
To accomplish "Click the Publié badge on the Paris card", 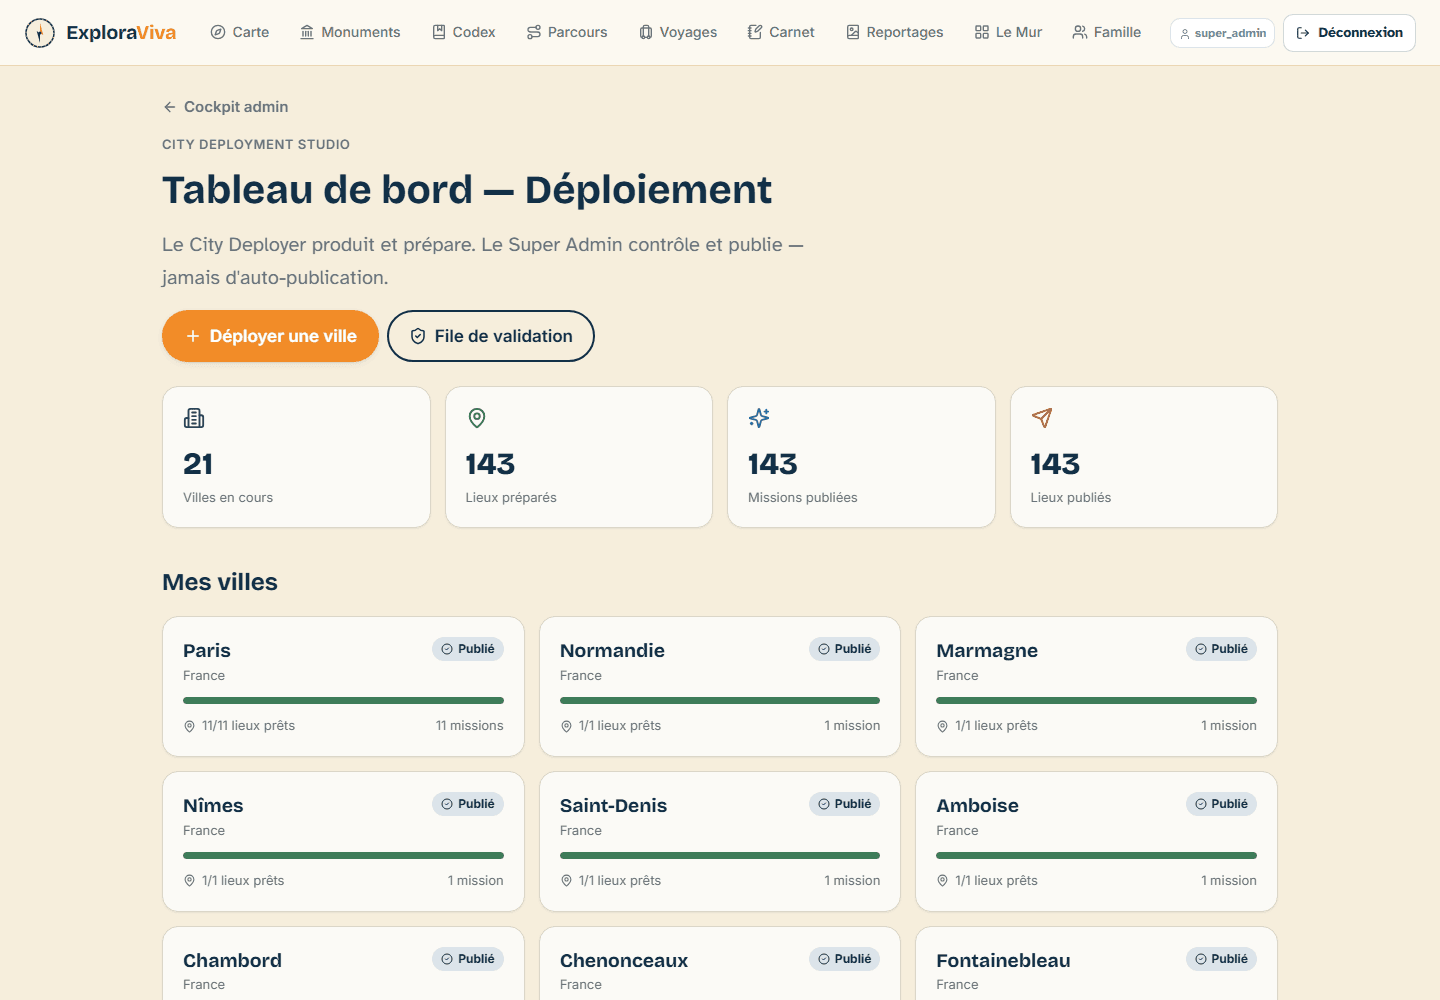I will 468,649.
